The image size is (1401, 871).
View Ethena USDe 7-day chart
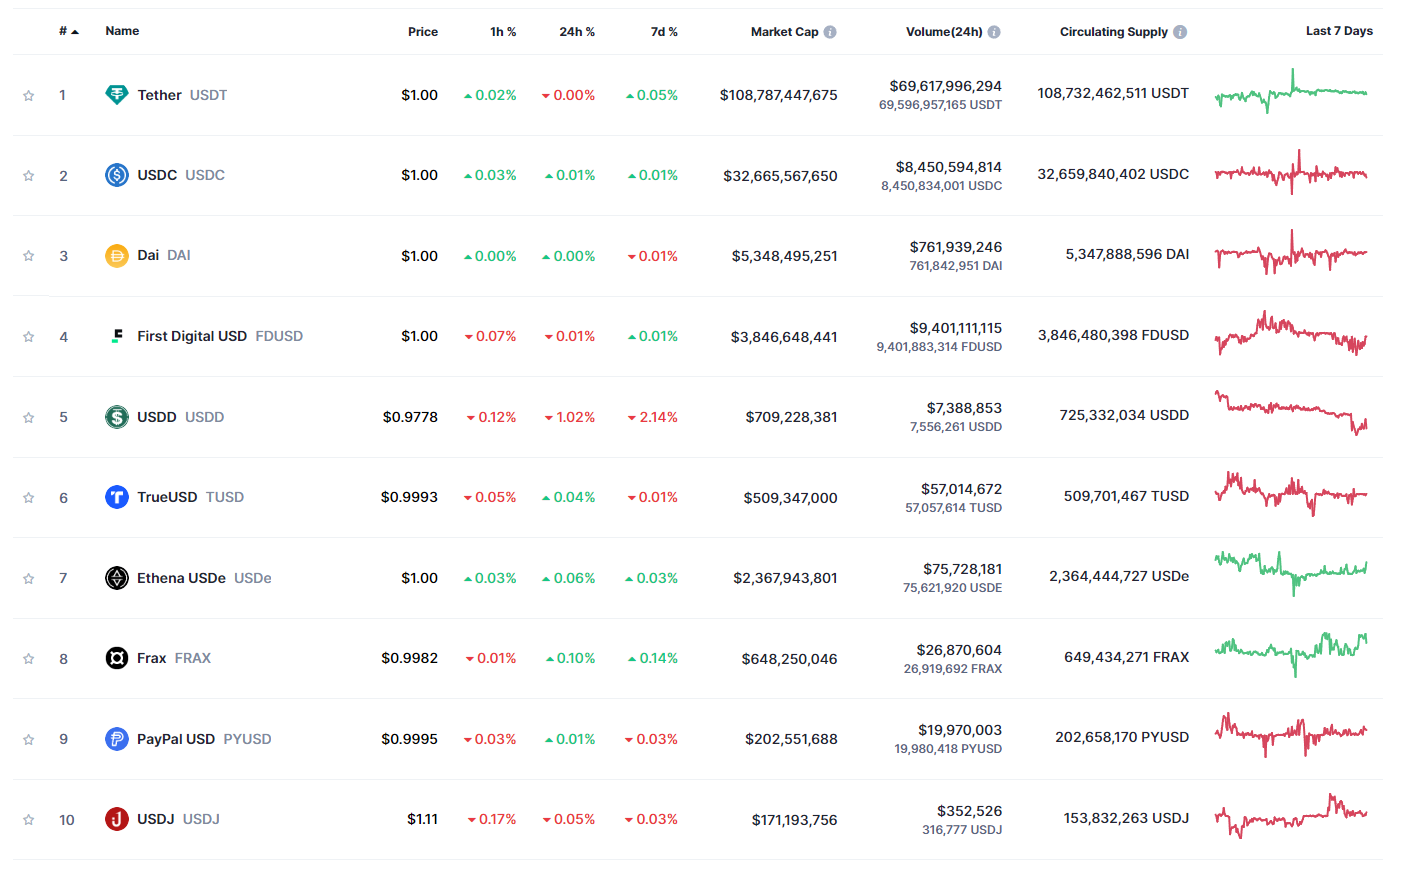coord(1291,574)
